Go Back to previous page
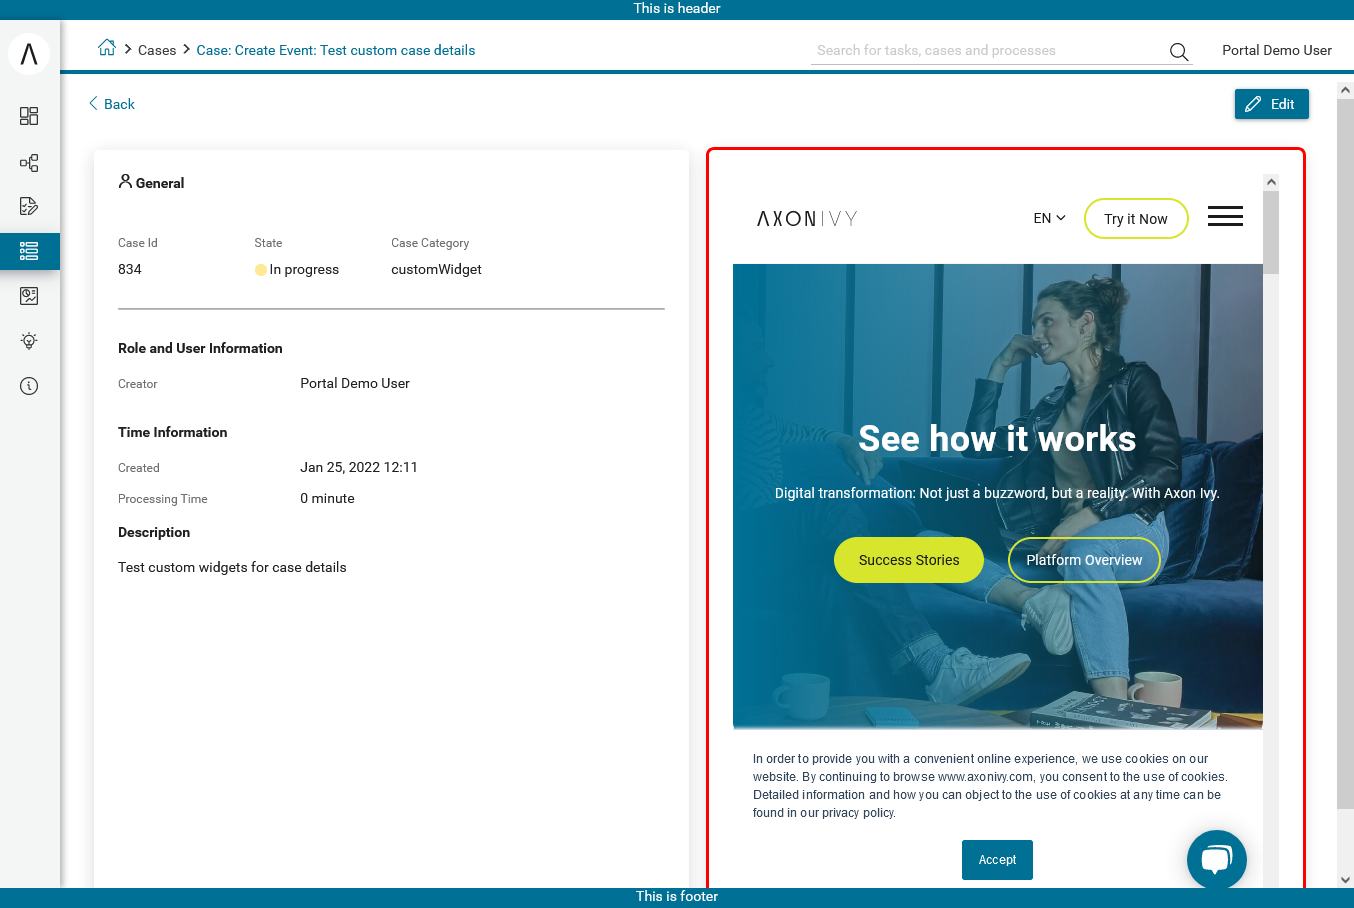Screen dimensions: 1354x908 coord(112,104)
